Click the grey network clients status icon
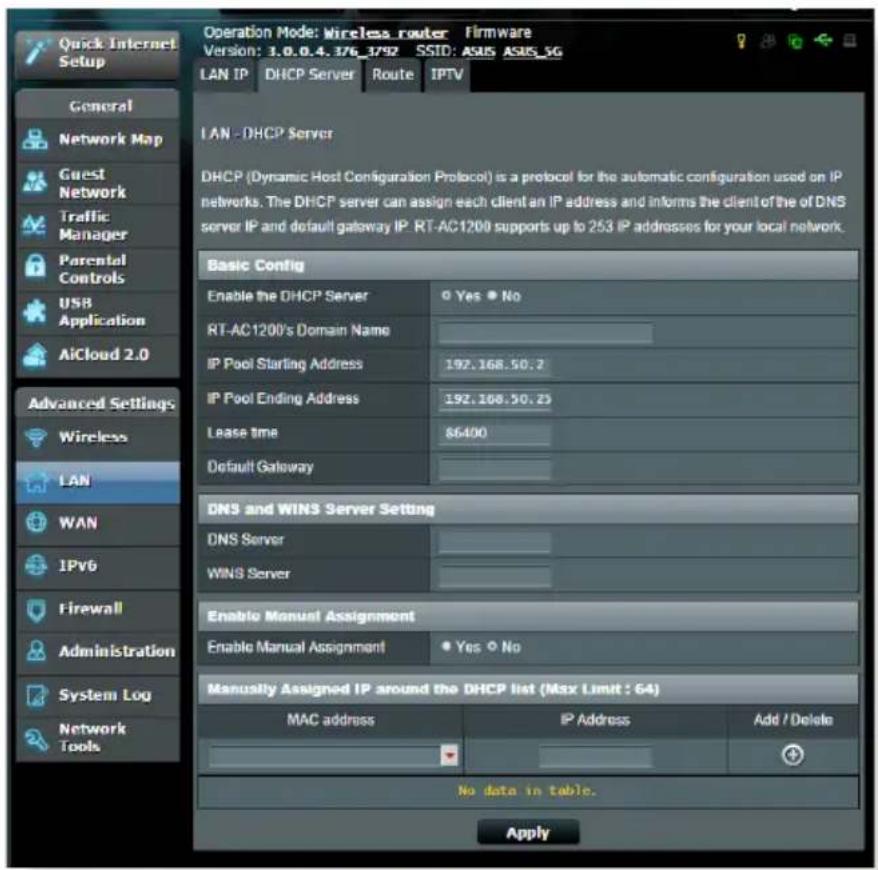 [768, 40]
